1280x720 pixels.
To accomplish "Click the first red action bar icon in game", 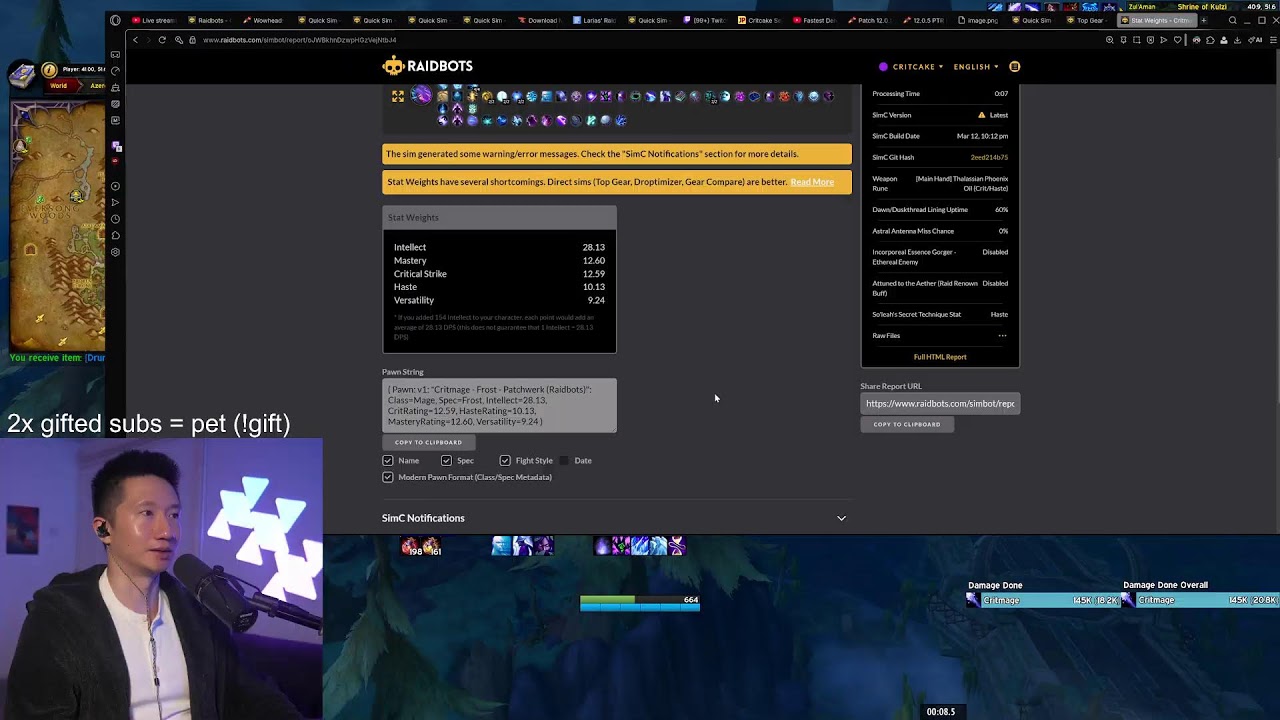I will click(x=408, y=546).
